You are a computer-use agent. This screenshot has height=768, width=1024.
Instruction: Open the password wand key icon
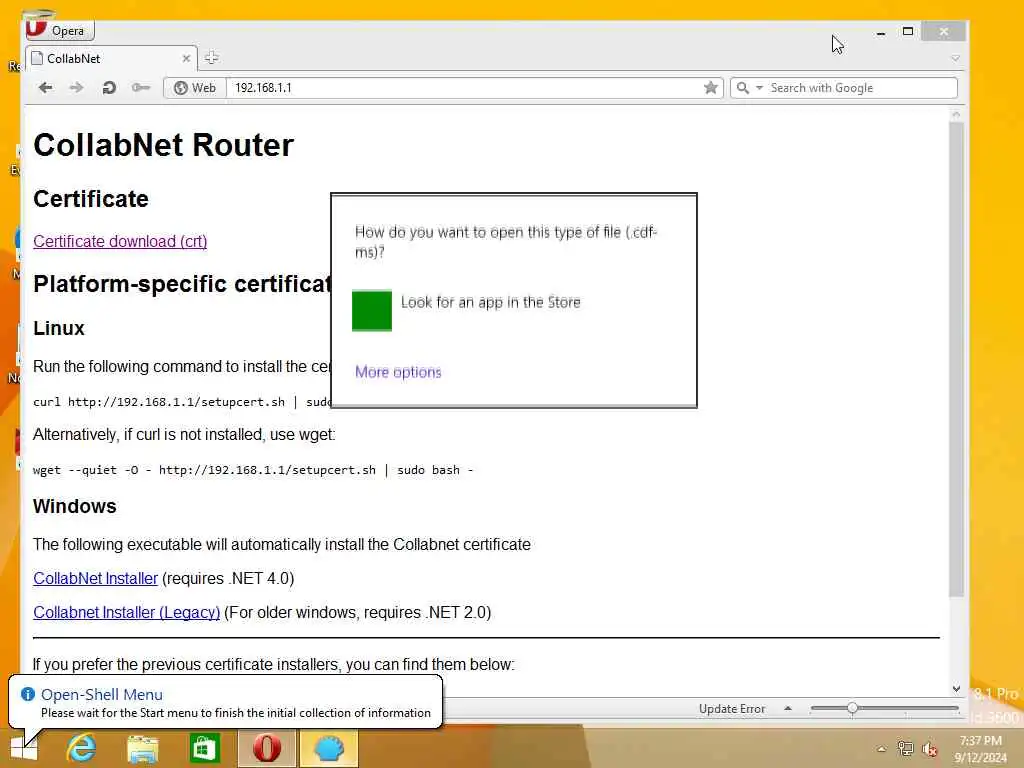click(x=140, y=88)
